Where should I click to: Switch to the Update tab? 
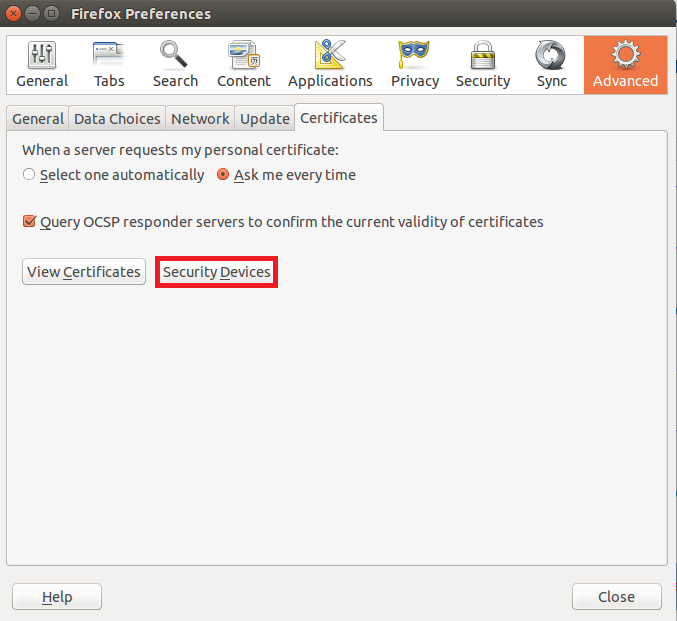[x=265, y=119]
